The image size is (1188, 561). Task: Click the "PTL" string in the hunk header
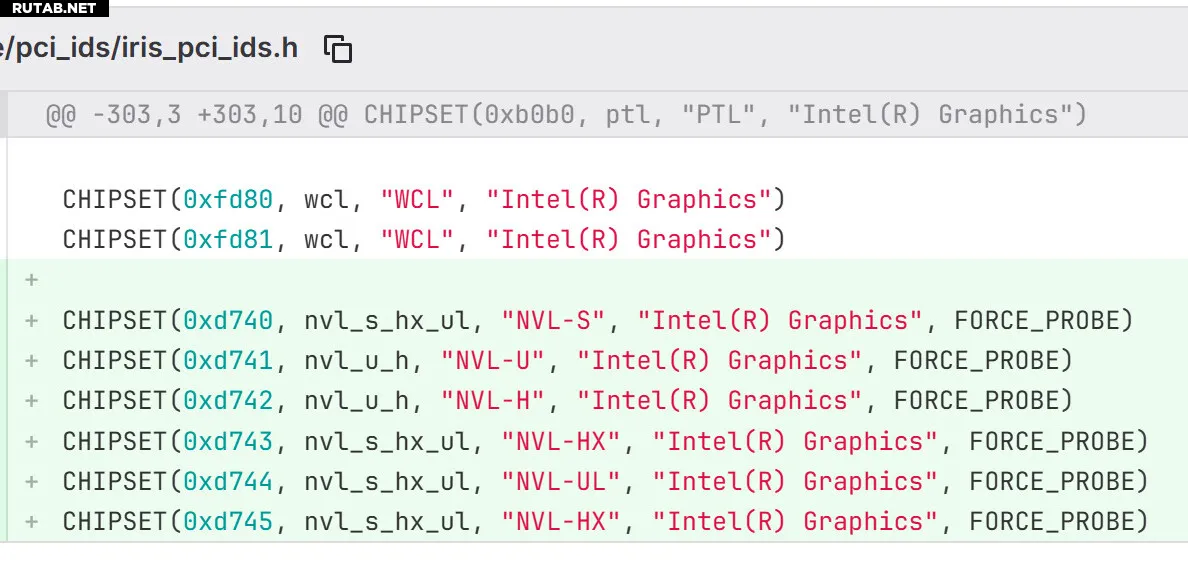tap(719, 115)
